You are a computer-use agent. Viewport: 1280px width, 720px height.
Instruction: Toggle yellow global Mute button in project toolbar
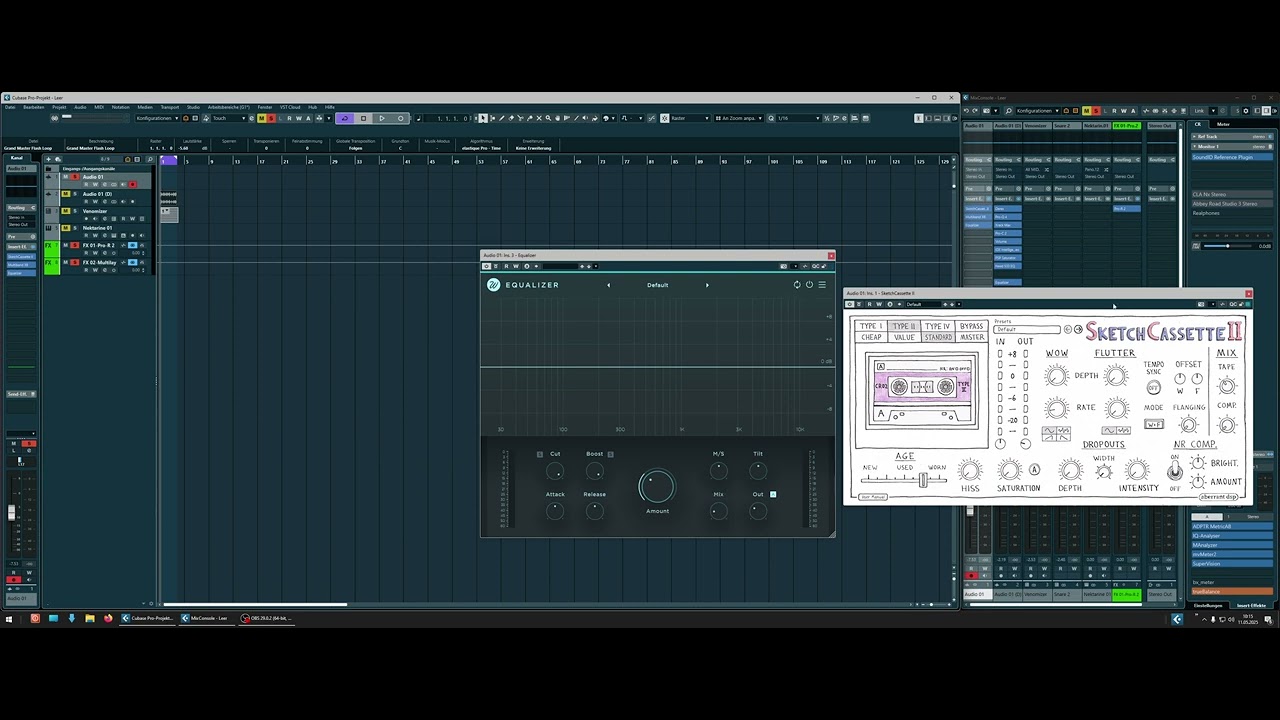pyautogui.click(x=262, y=118)
